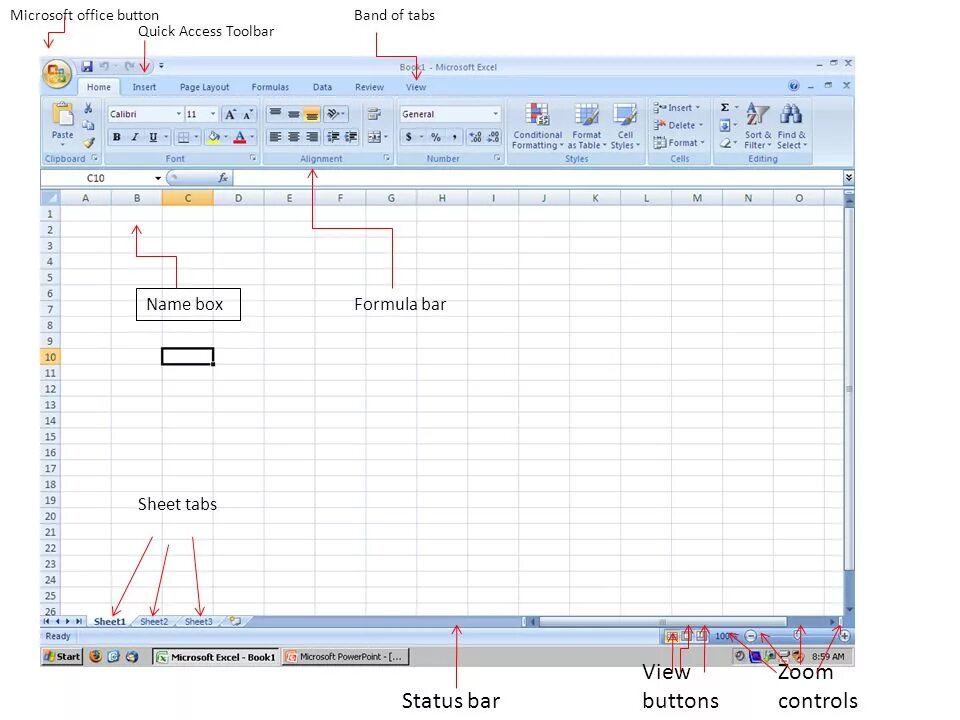Select the Sheet2 worksheet tab

[154, 621]
